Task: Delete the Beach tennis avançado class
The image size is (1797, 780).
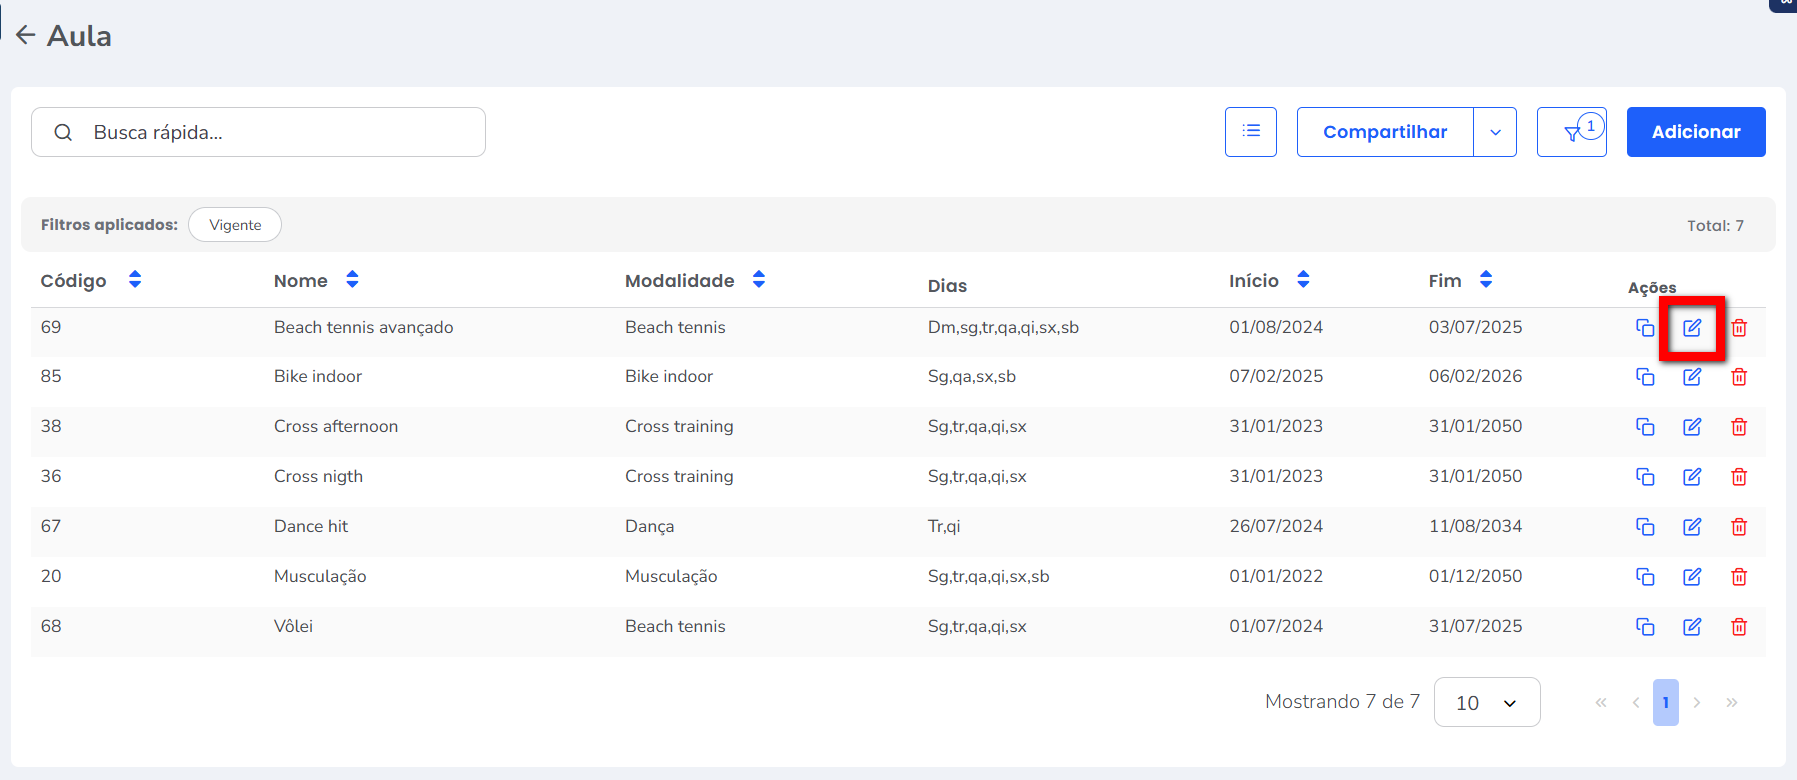Action: coord(1739,327)
